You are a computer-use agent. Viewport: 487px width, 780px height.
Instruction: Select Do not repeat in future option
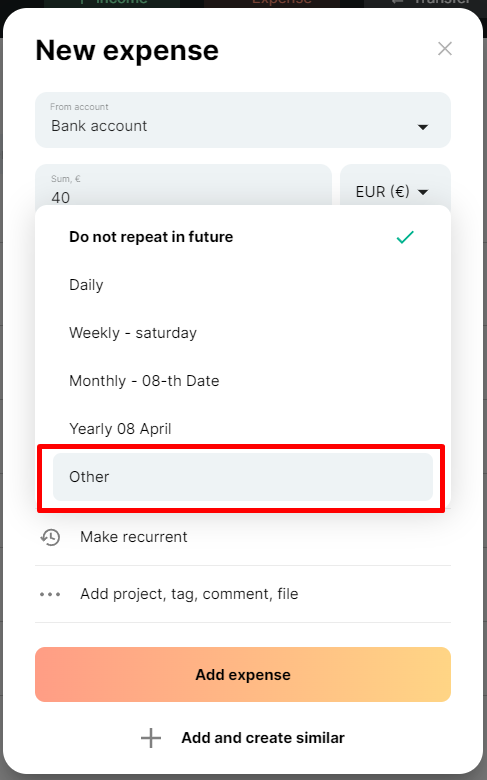coord(243,237)
